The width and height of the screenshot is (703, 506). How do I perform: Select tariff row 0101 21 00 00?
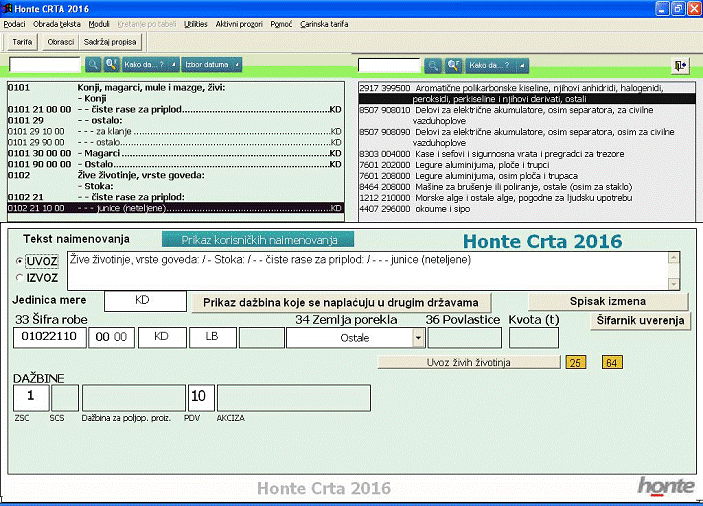click(175, 109)
